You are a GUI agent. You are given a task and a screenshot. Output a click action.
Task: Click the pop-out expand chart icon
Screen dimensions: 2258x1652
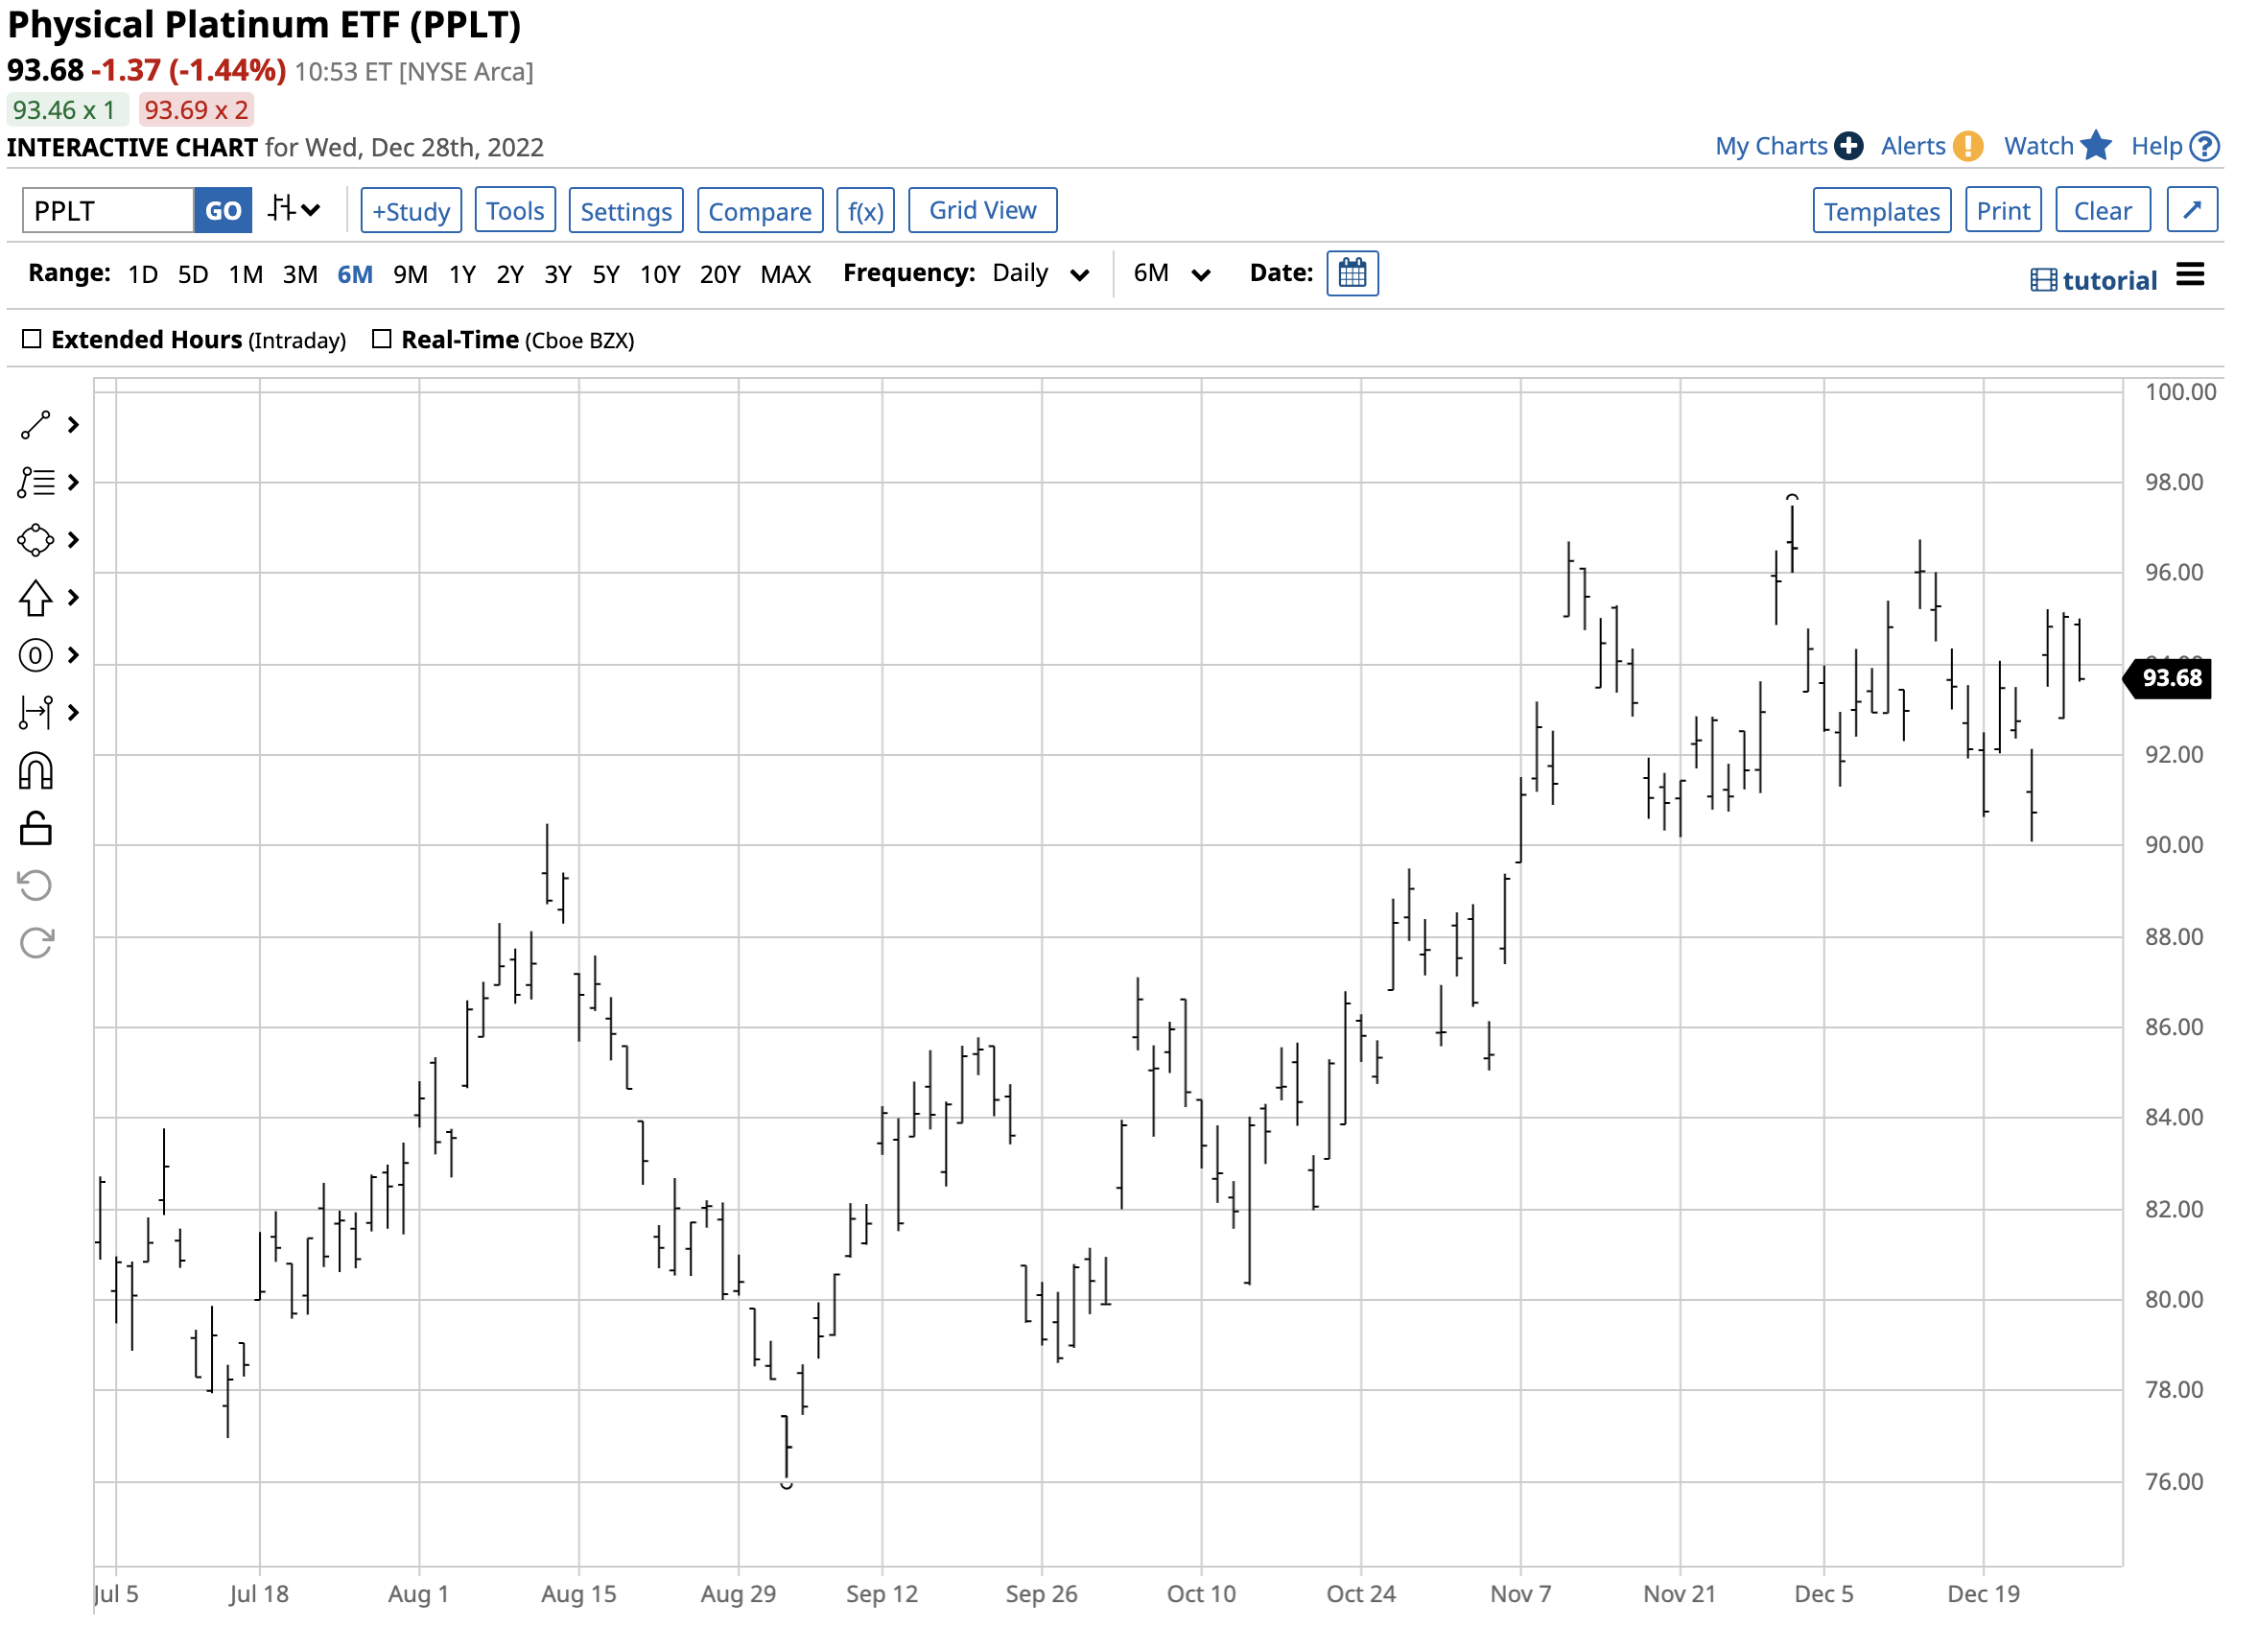tap(2191, 210)
